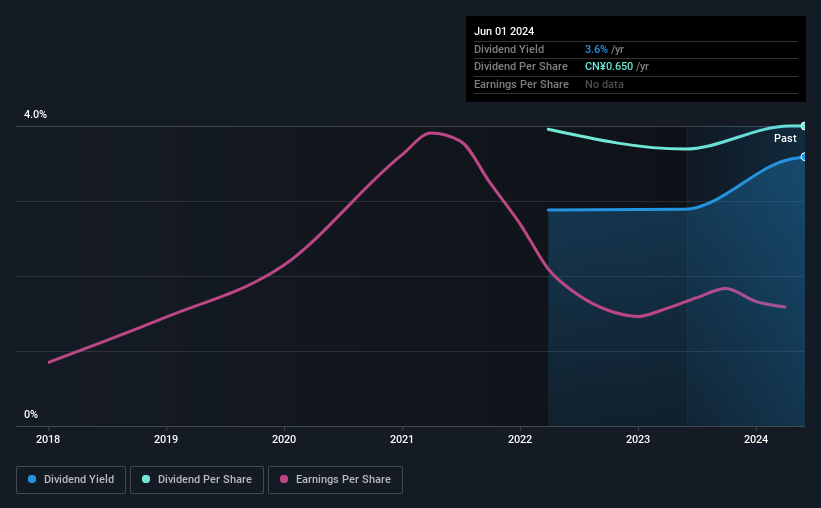Click the blue Dividend Yield legend dot
Viewport: 821px width, 508px height.
(32, 479)
